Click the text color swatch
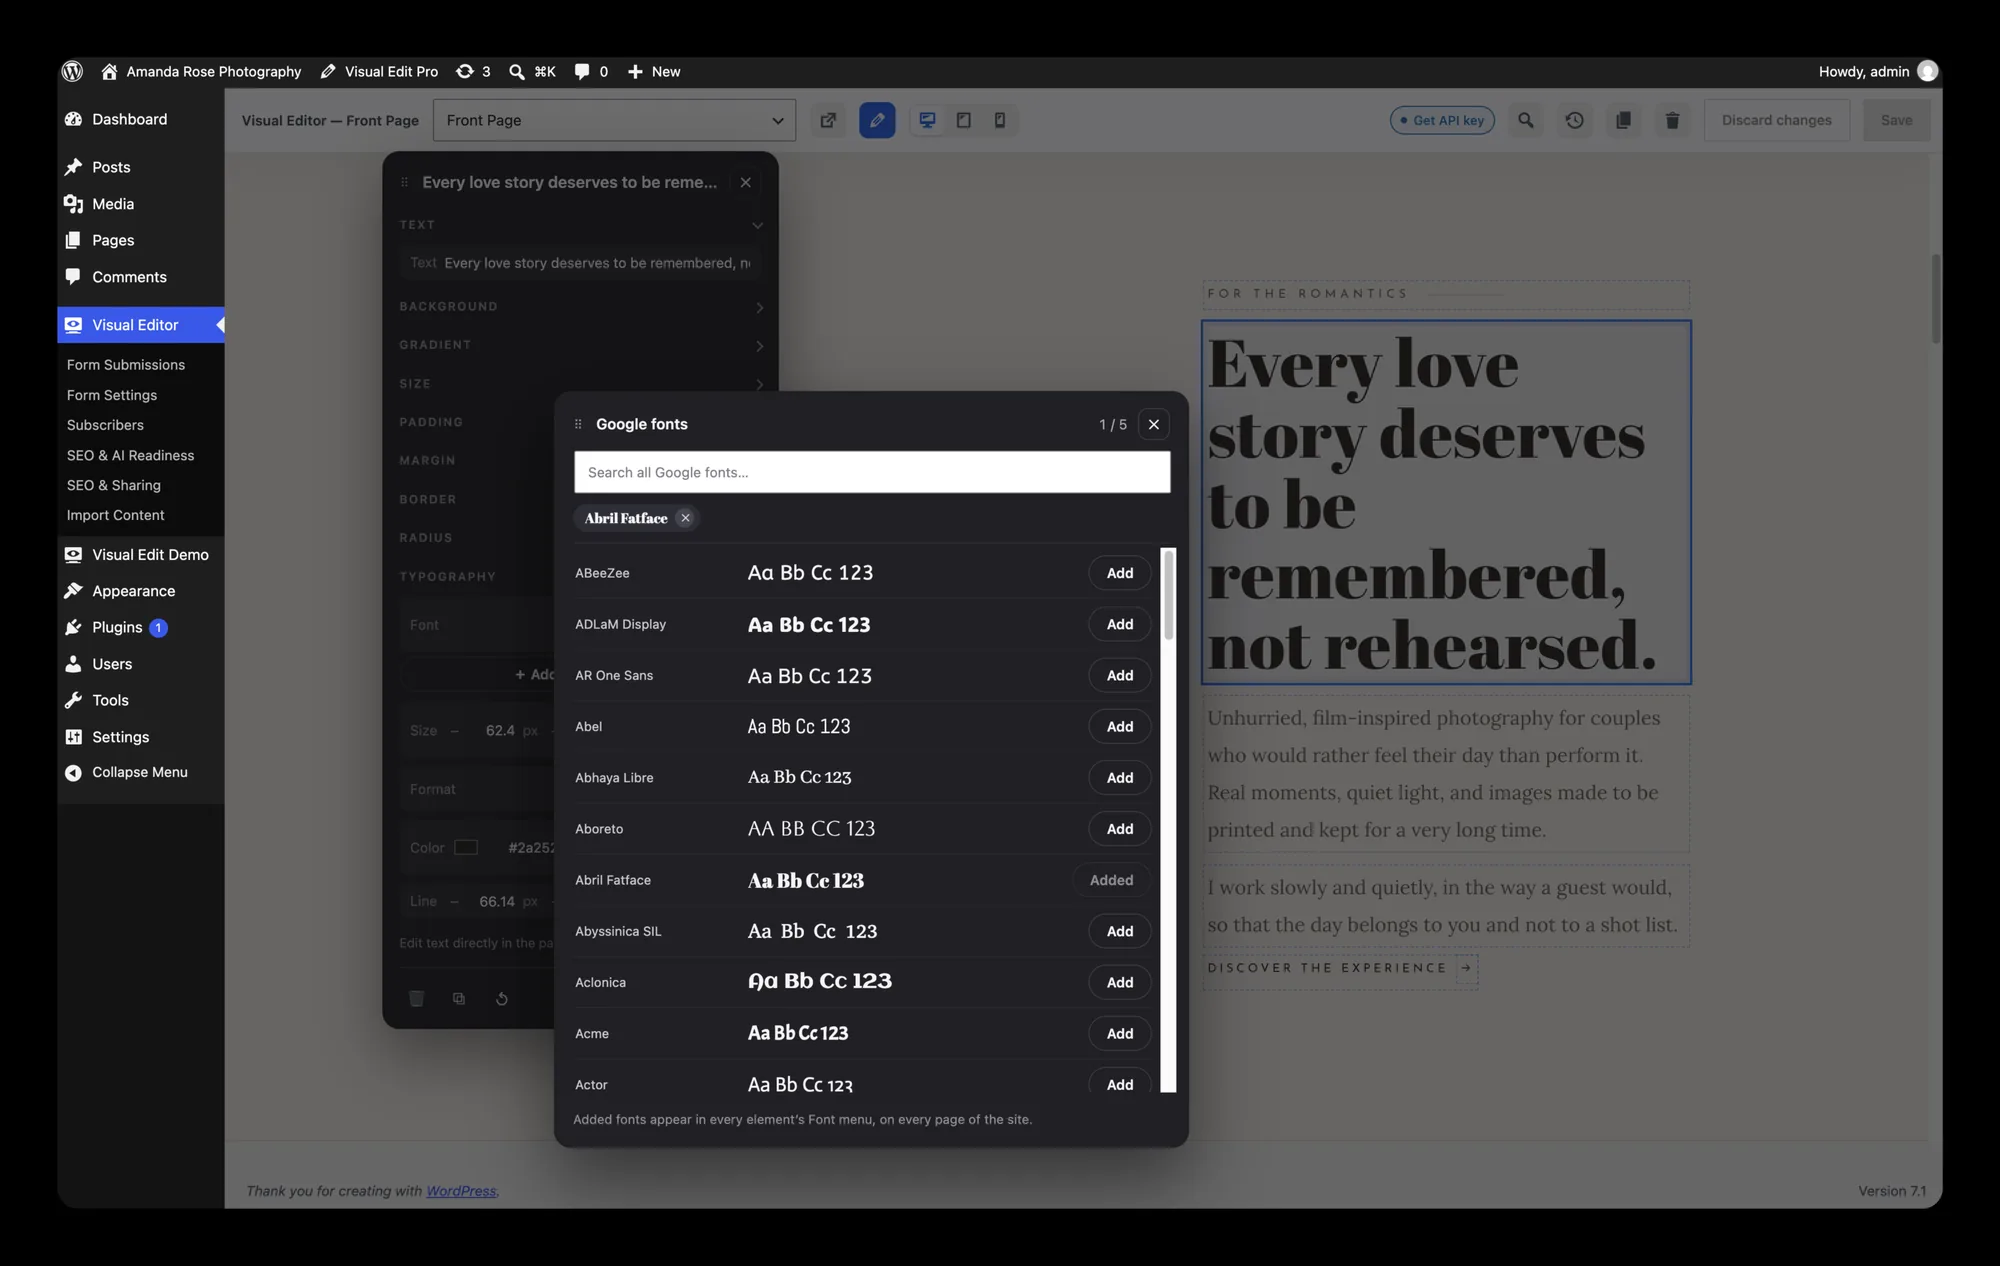The width and height of the screenshot is (2000, 1266). click(x=466, y=847)
